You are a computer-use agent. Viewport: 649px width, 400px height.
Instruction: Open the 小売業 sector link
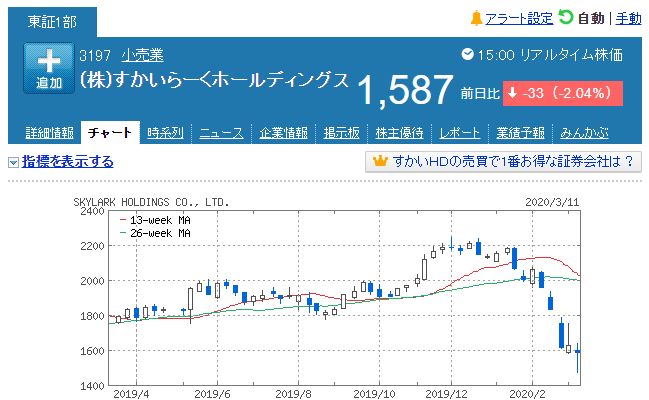click(x=142, y=55)
